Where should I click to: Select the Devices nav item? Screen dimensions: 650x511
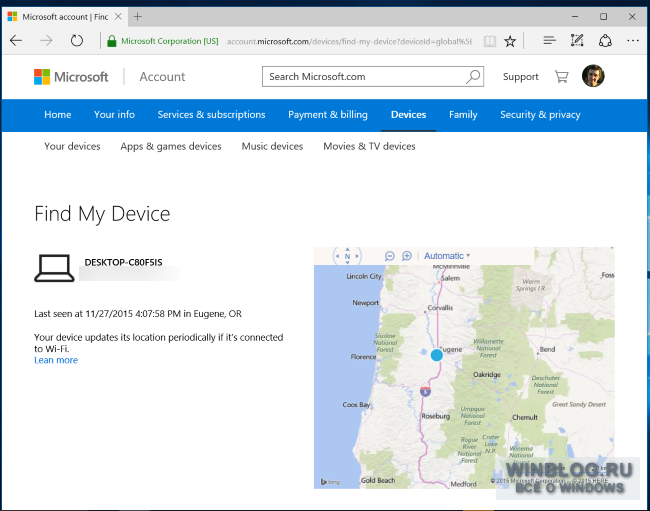(408, 115)
